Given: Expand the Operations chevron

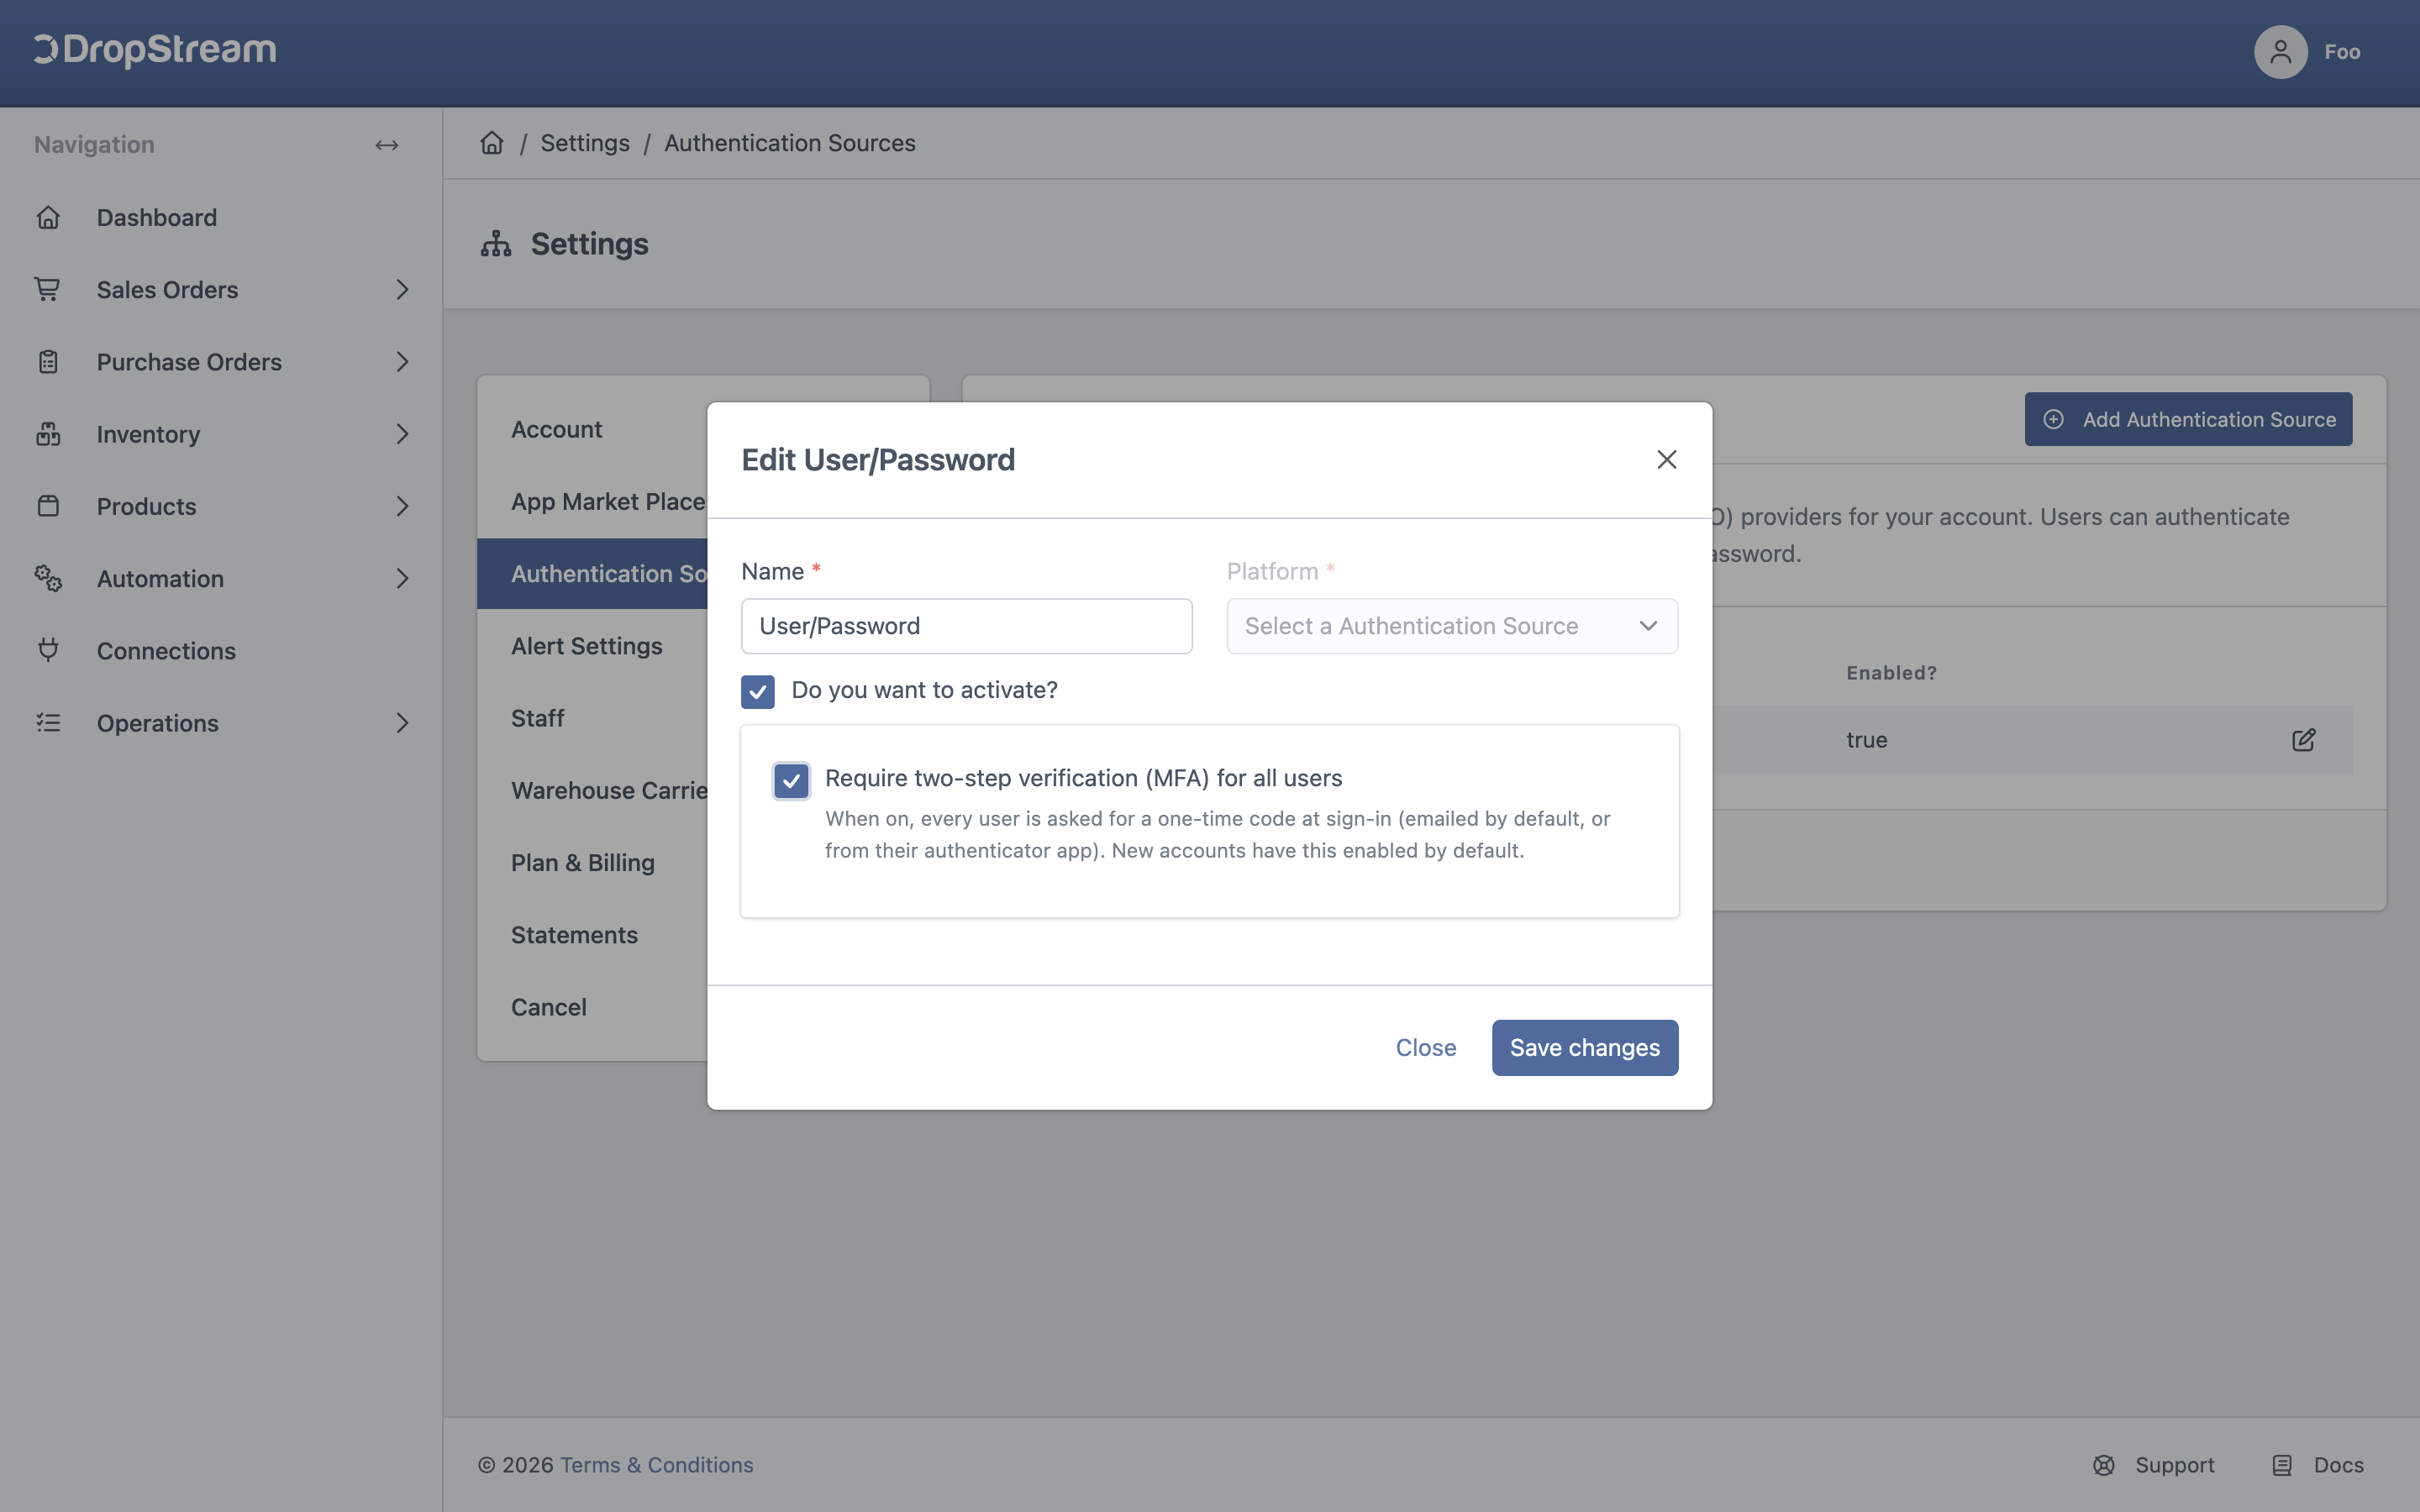Looking at the screenshot, I should coord(402,723).
